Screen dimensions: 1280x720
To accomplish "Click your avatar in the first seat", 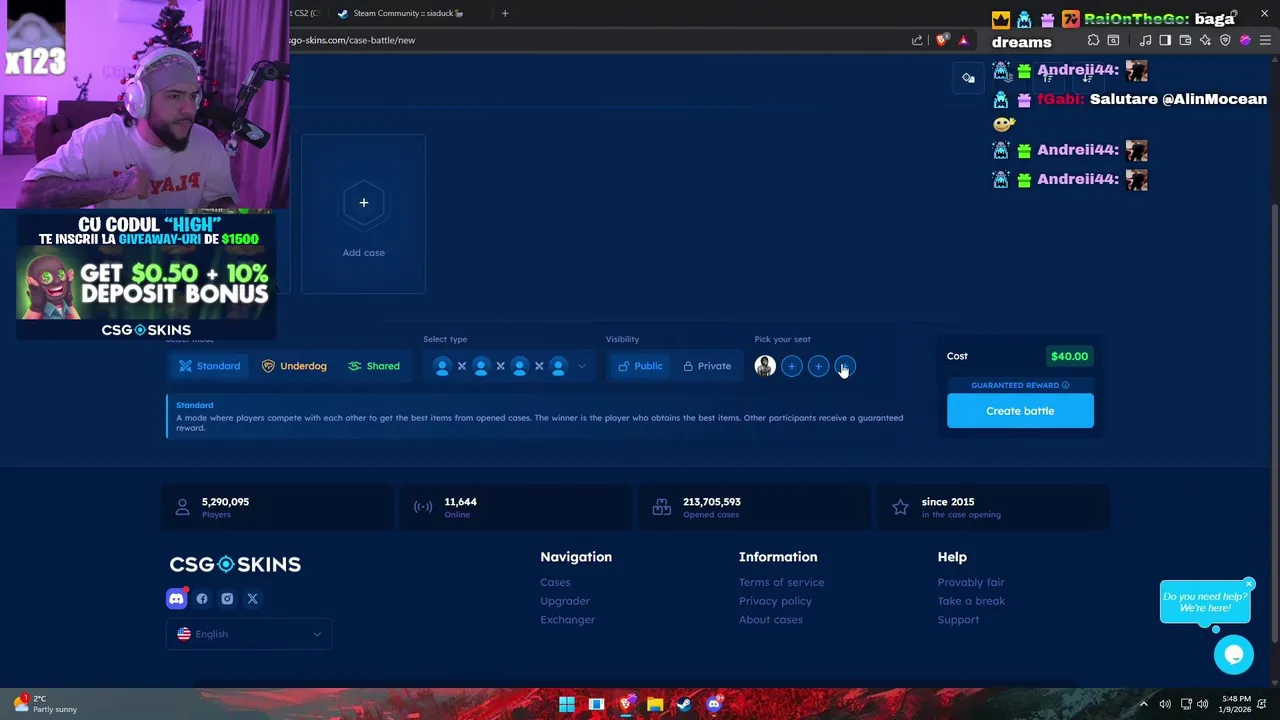I will (765, 366).
